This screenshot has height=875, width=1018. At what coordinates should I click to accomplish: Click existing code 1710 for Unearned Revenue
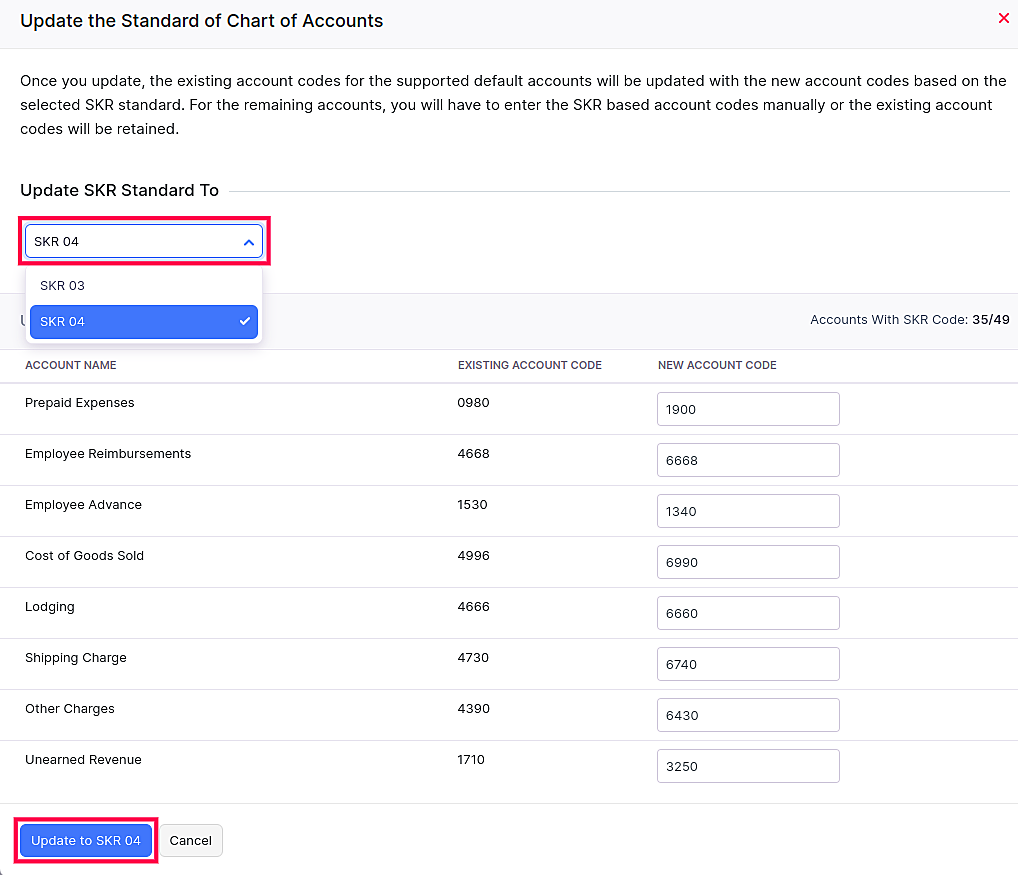pyautogui.click(x=471, y=760)
